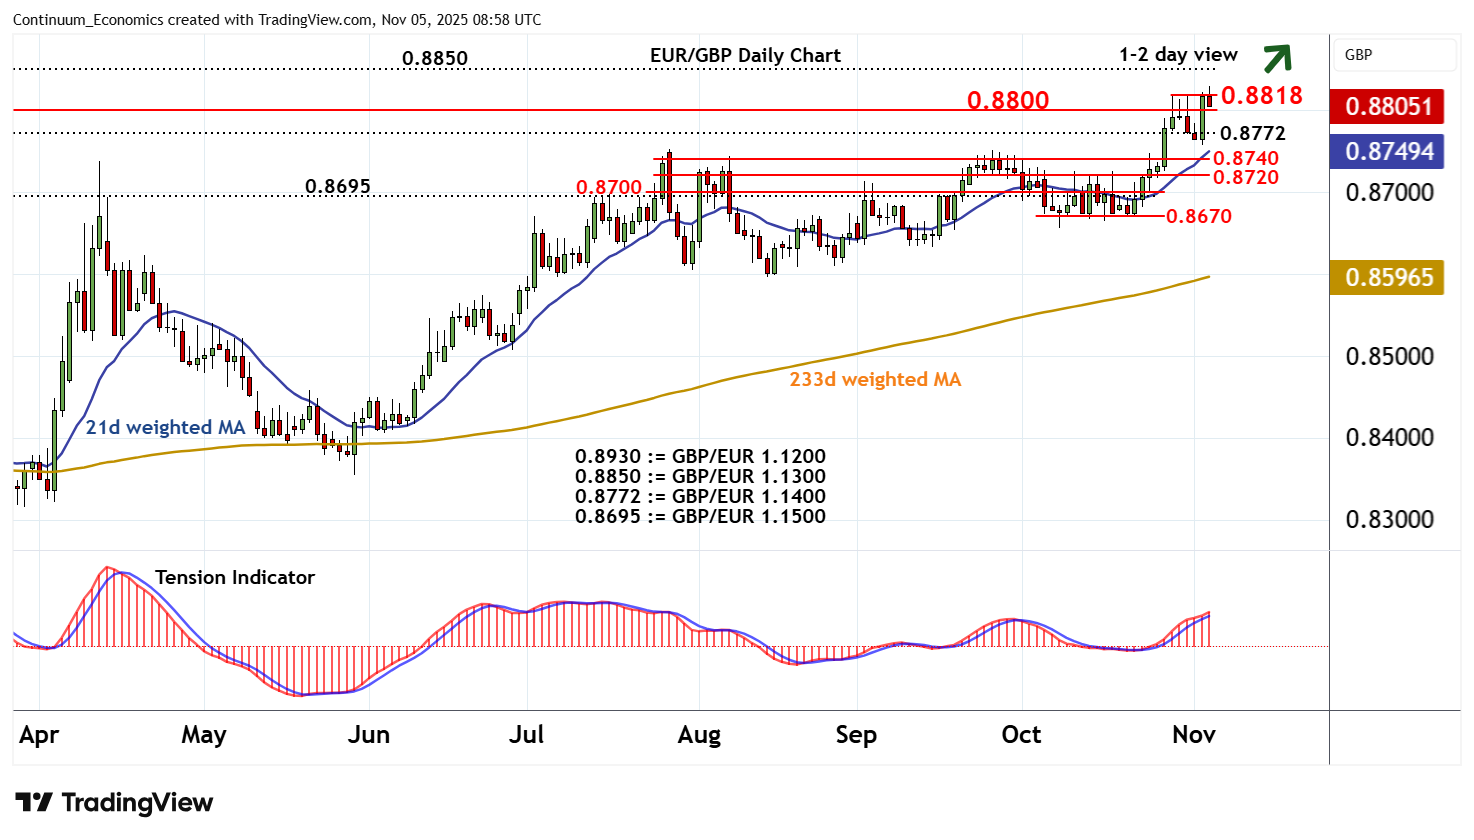Click the 21d weighted MA label
The width and height of the screenshot is (1474, 840).
click(x=165, y=428)
